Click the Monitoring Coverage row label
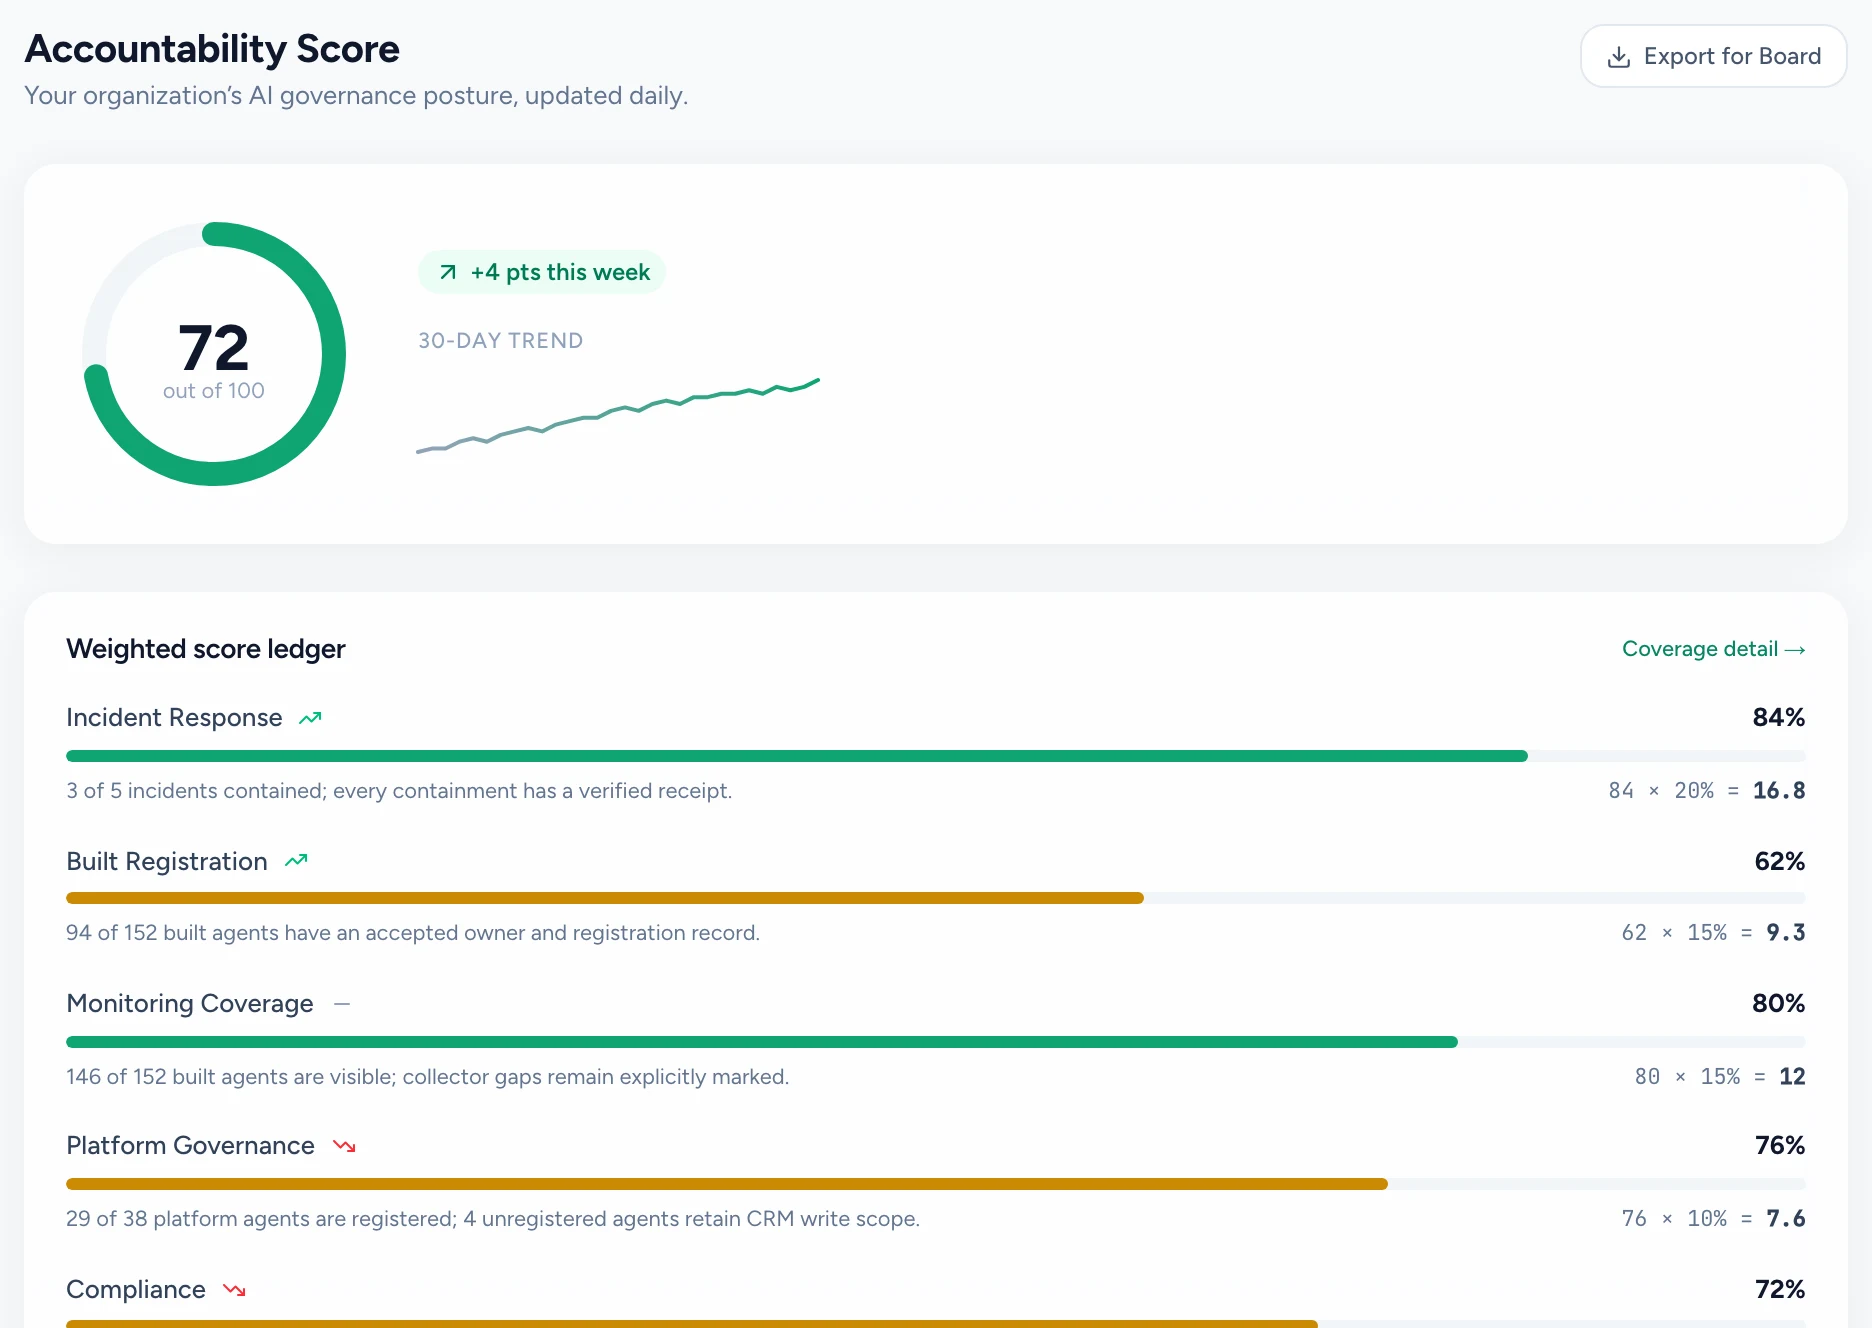Image resolution: width=1872 pixels, height=1328 pixels. [190, 1003]
